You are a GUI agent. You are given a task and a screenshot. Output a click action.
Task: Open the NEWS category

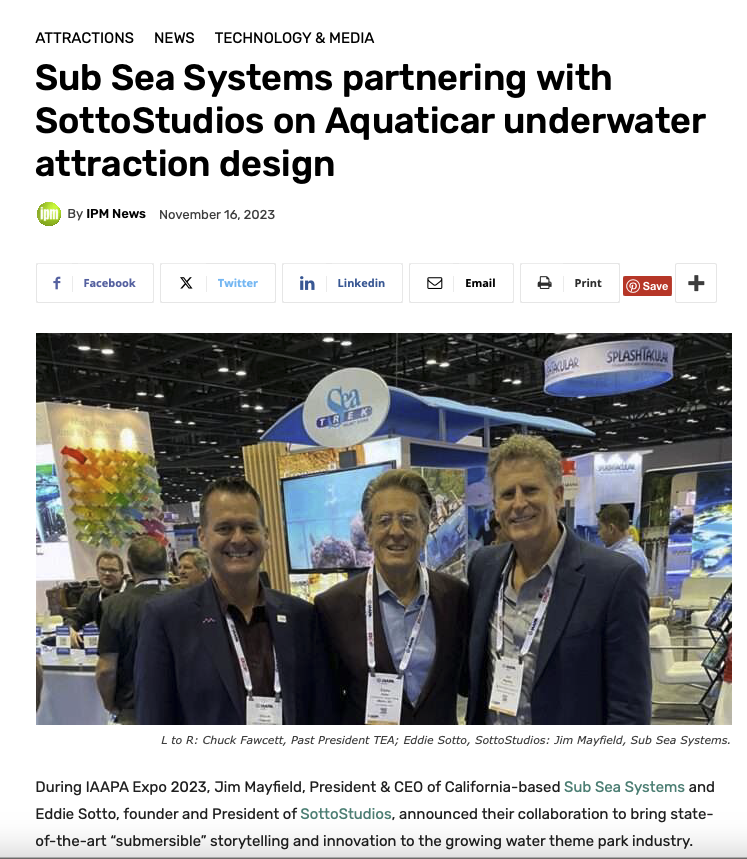174,38
